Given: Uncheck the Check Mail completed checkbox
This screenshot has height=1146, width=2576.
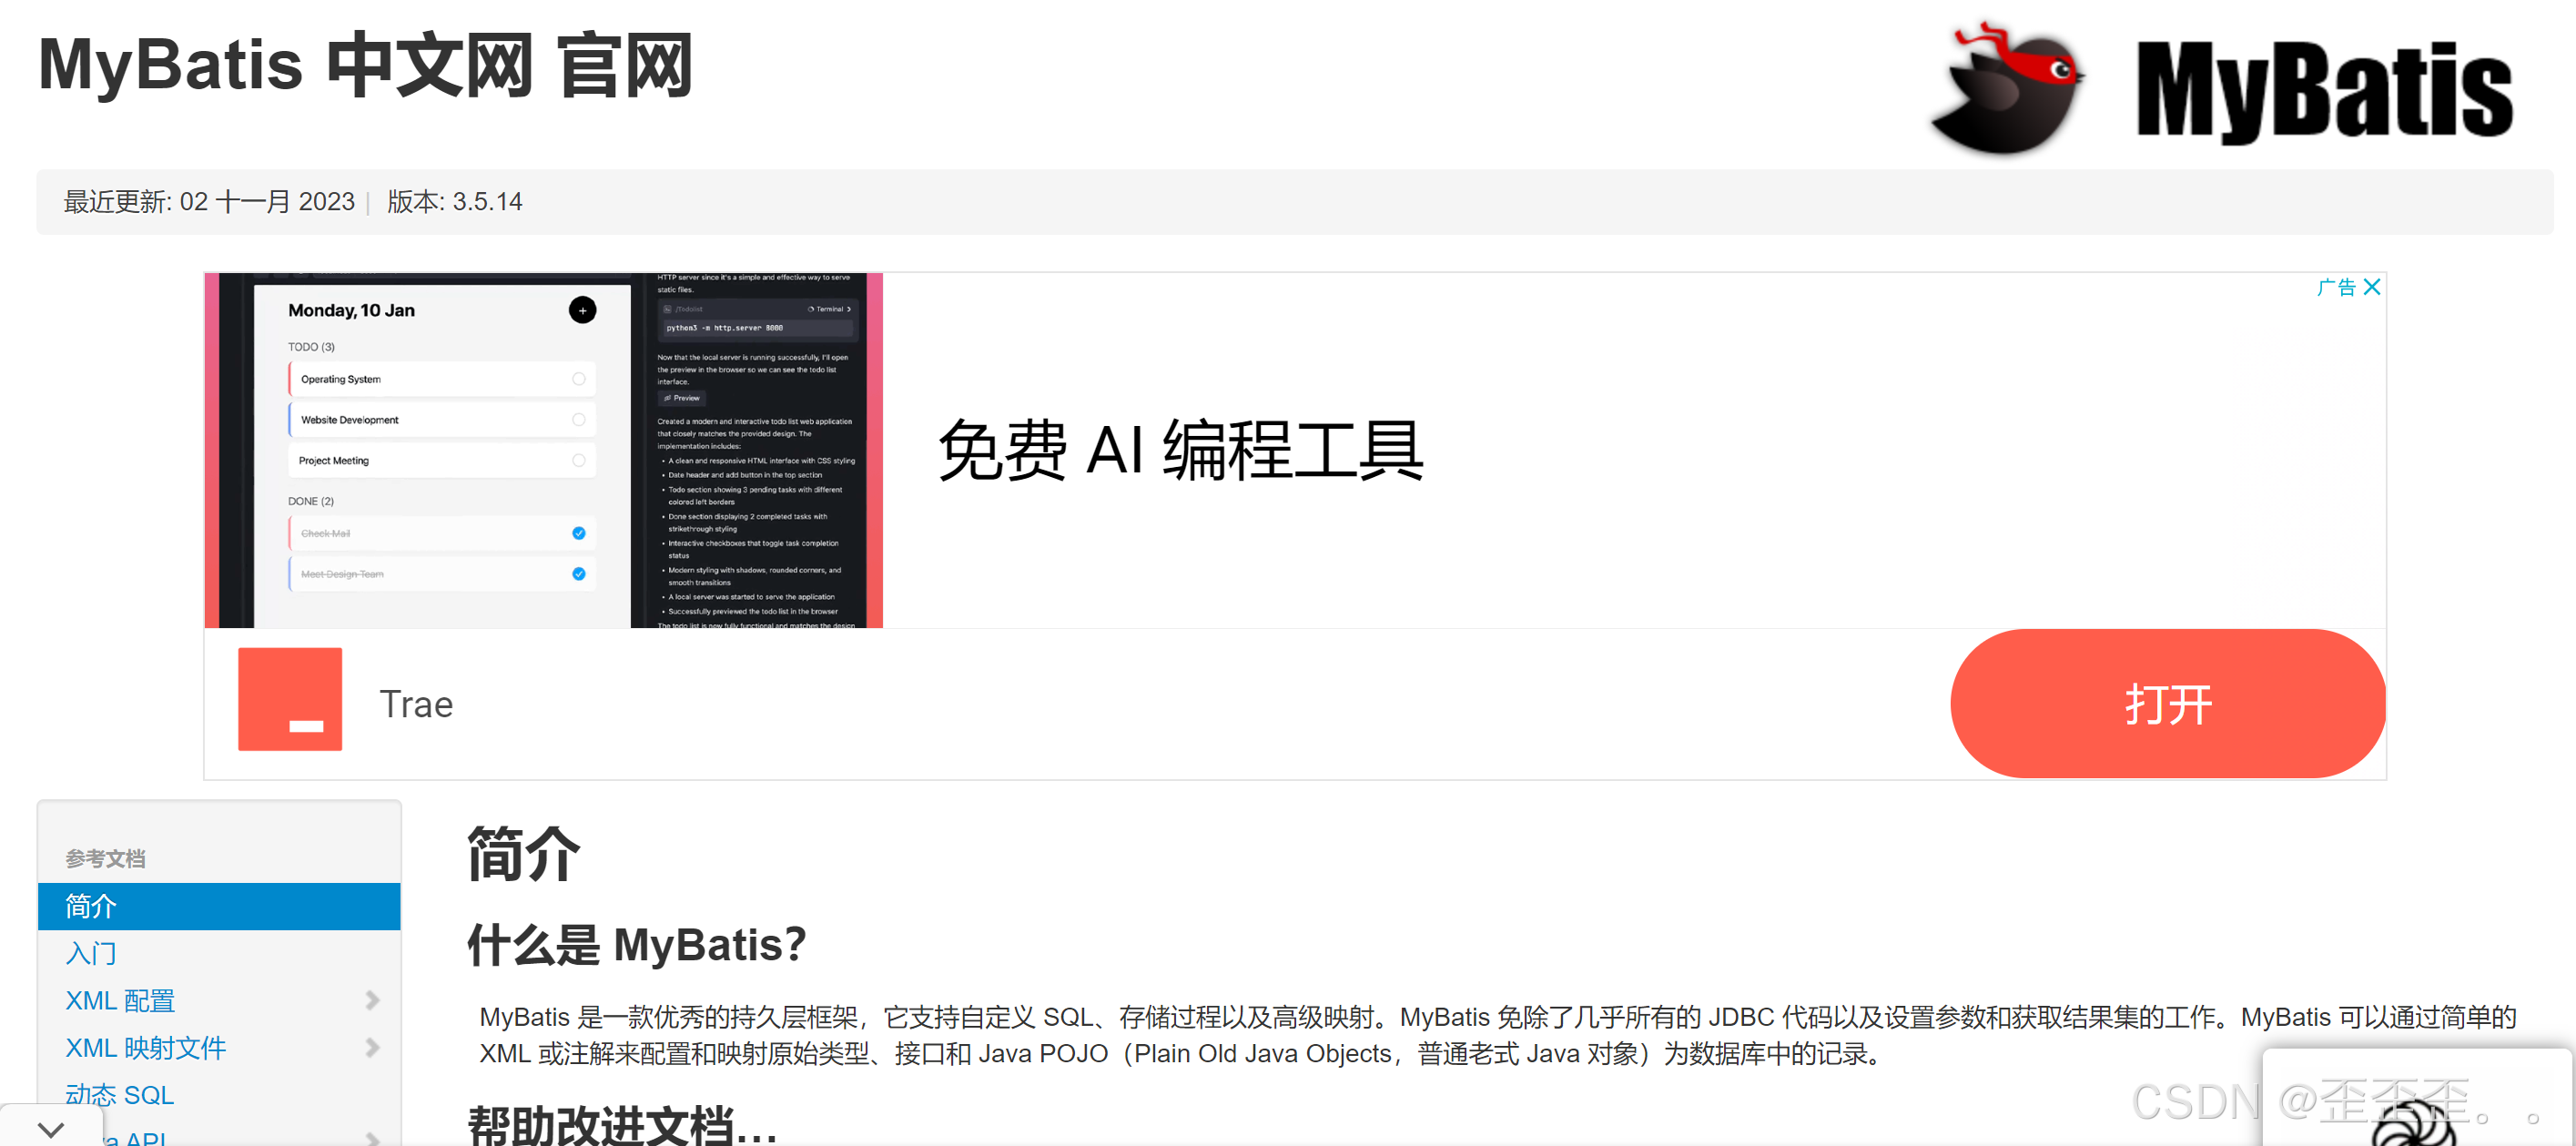Looking at the screenshot, I should coord(578,533).
